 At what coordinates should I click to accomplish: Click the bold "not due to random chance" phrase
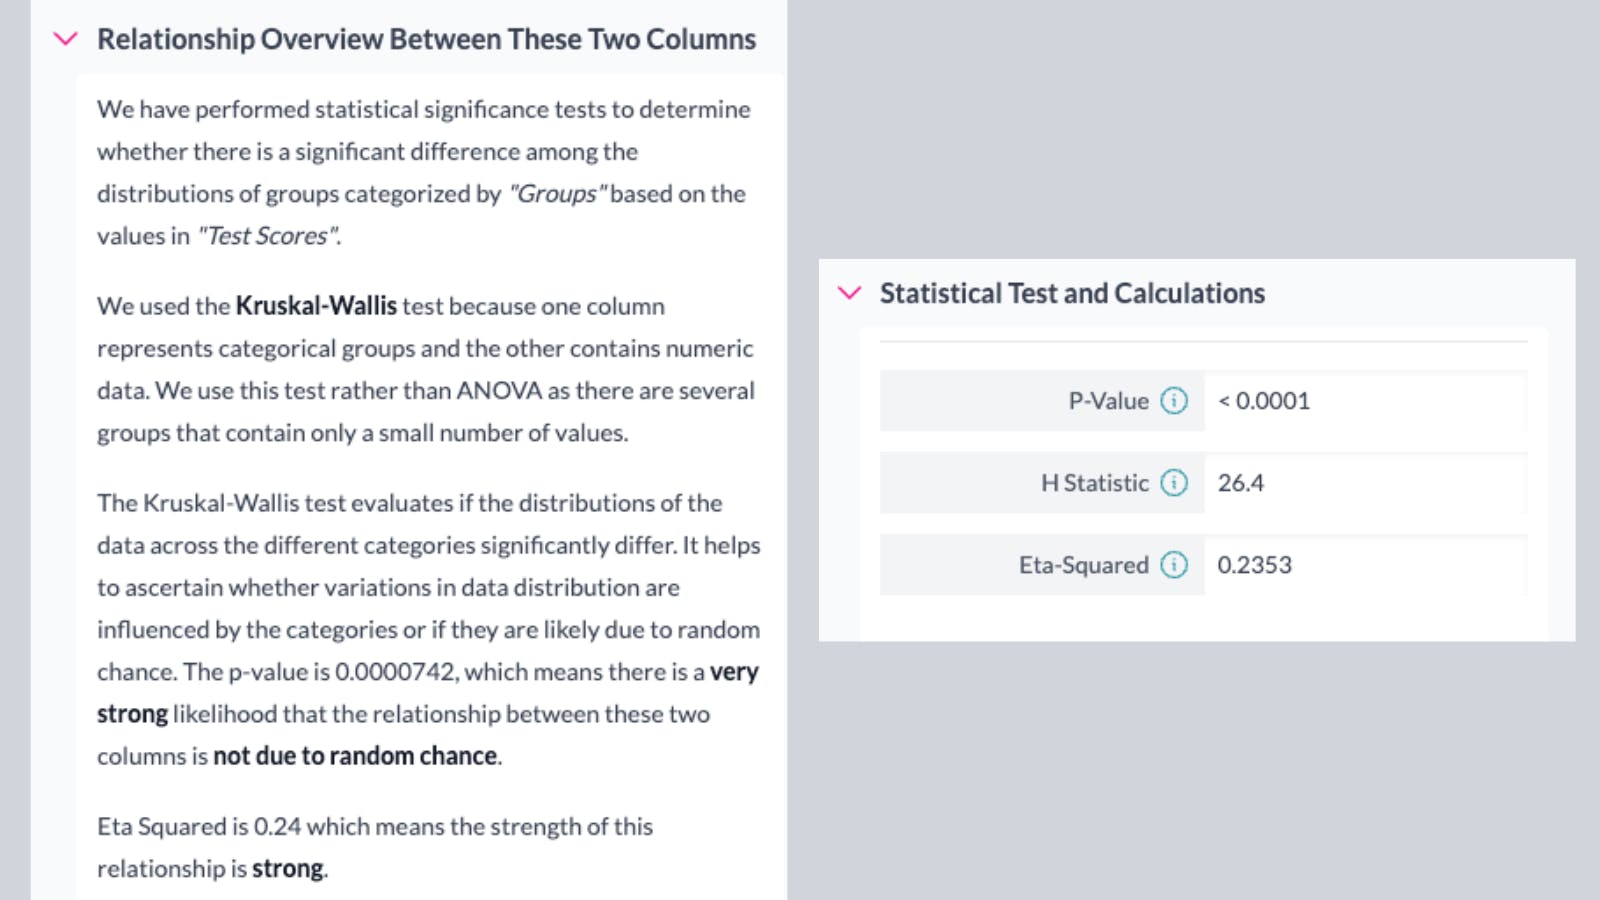coord(355,756)
